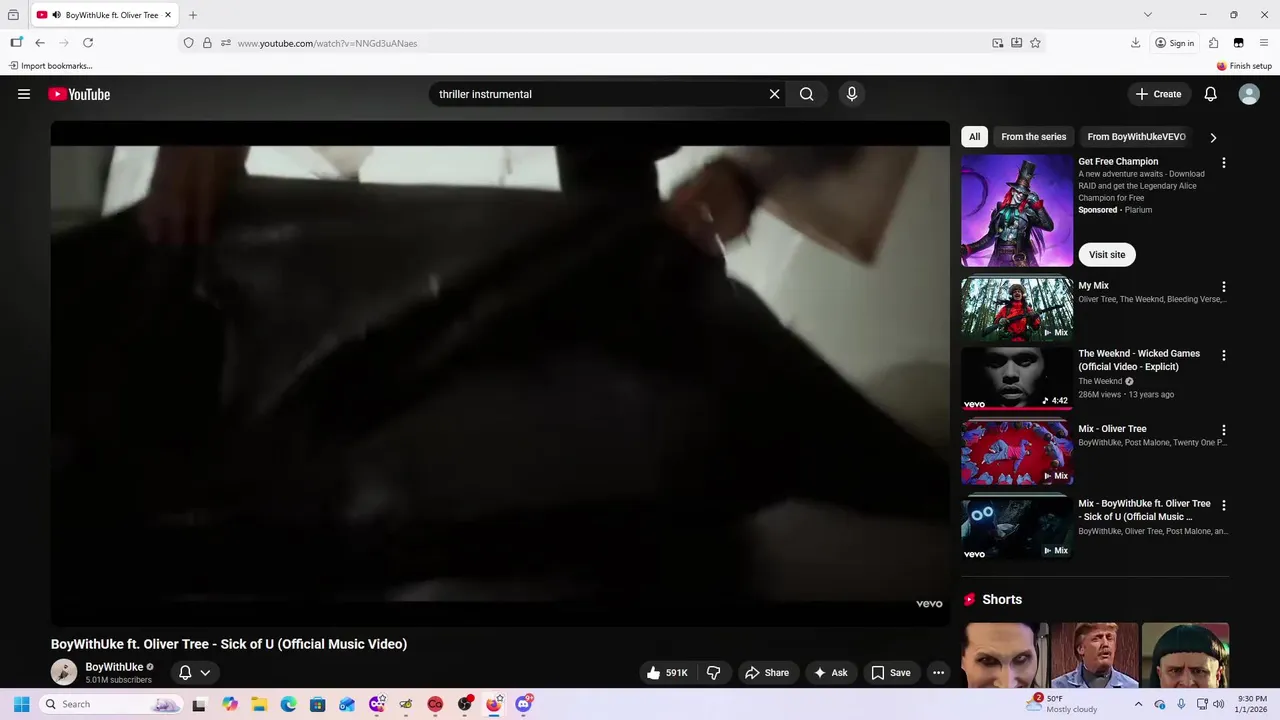Click the URL address field
The height and width of the screenshot is (720, 1280).
tap(610, 43)
